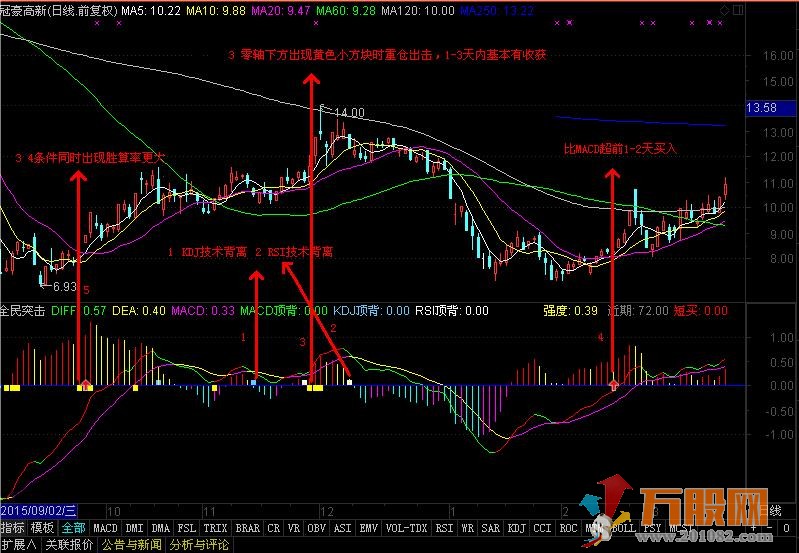
Task: Switch to the CR indicator
Action: (x=274, y=528)
